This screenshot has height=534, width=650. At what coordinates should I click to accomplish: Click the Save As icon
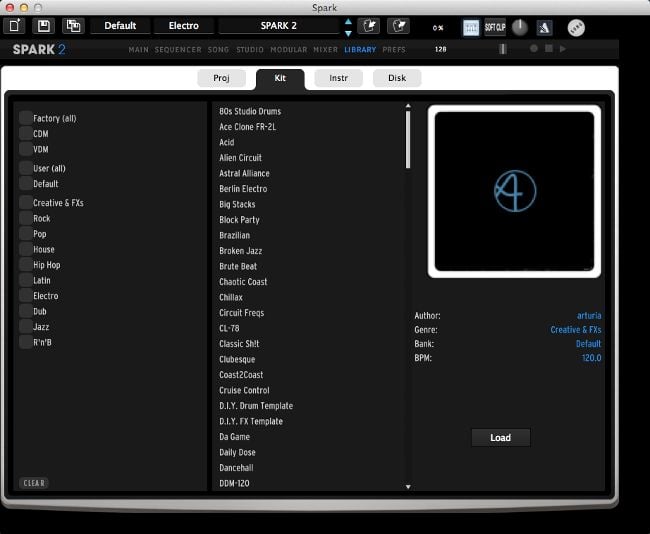tap(73, 26)
